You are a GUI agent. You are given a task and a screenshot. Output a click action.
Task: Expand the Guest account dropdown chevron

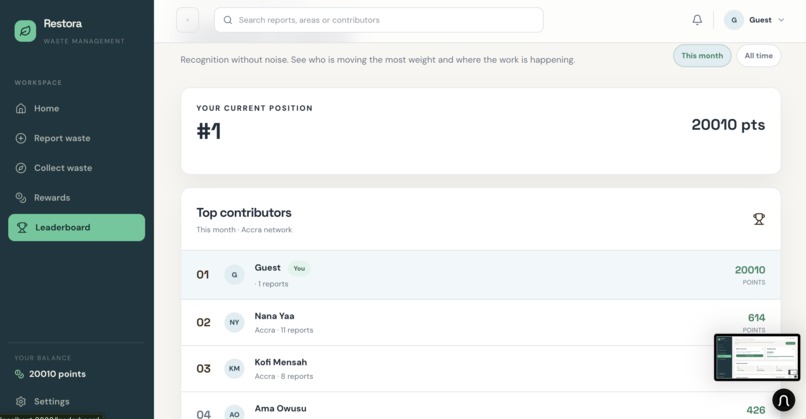tap(781, 20)
